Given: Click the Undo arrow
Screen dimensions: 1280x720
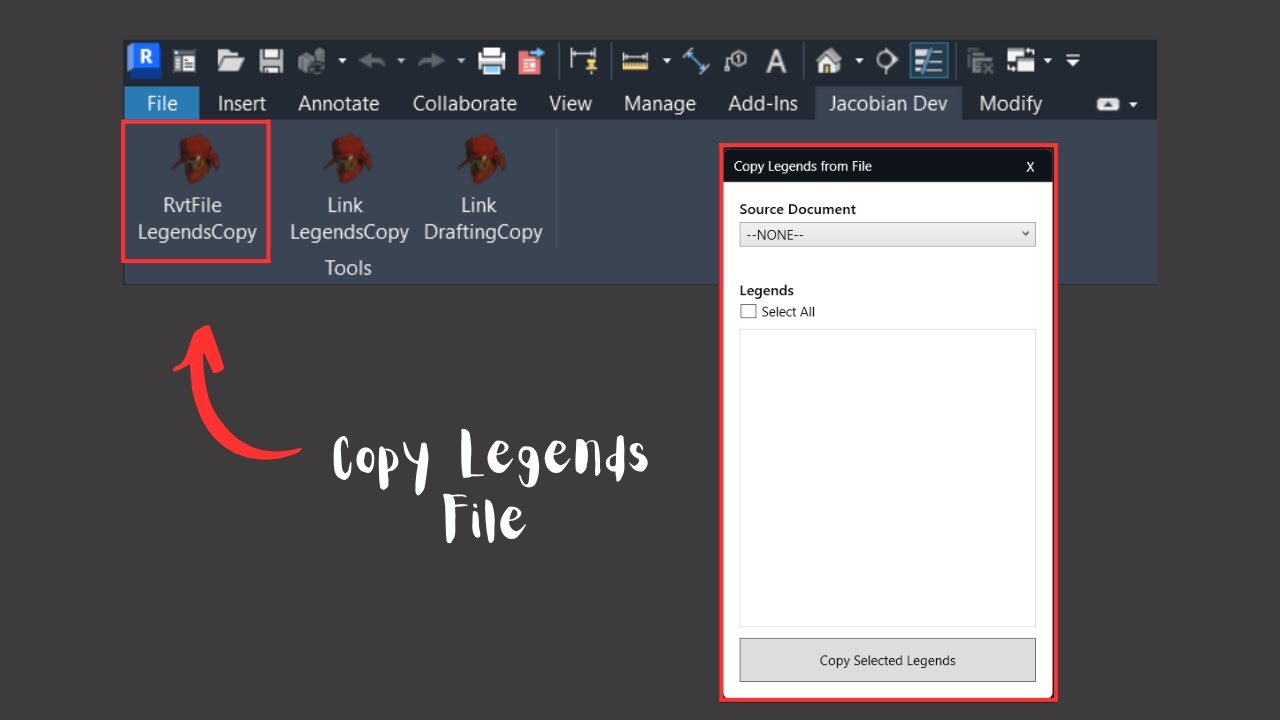Looking at the screenshot, I should click(371, 61).
